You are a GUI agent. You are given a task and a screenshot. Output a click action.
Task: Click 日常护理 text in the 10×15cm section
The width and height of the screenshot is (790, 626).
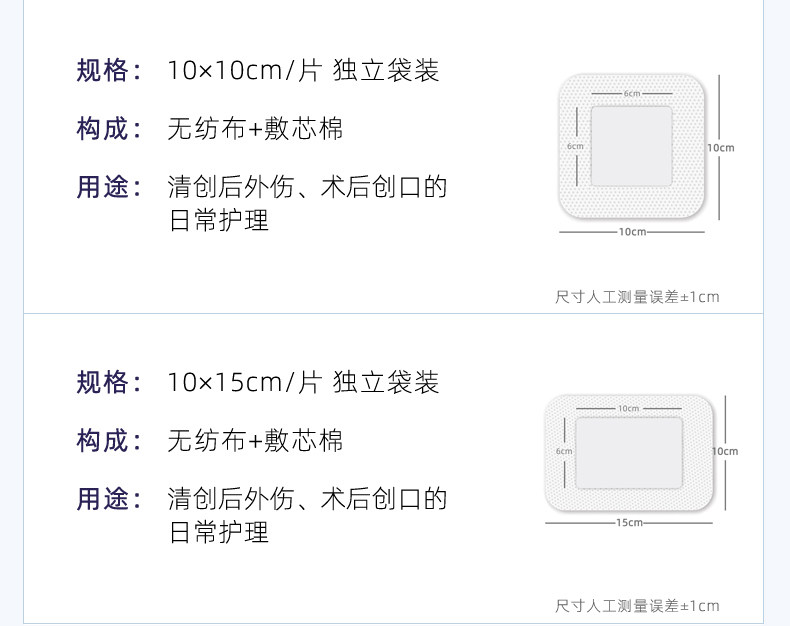coord(219,533)
